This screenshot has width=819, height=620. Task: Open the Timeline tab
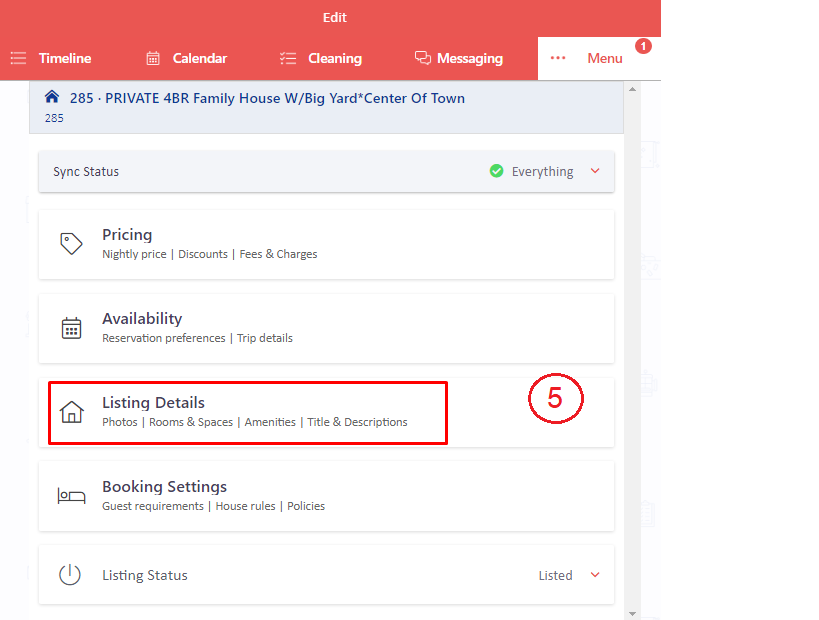coord(65,58)
